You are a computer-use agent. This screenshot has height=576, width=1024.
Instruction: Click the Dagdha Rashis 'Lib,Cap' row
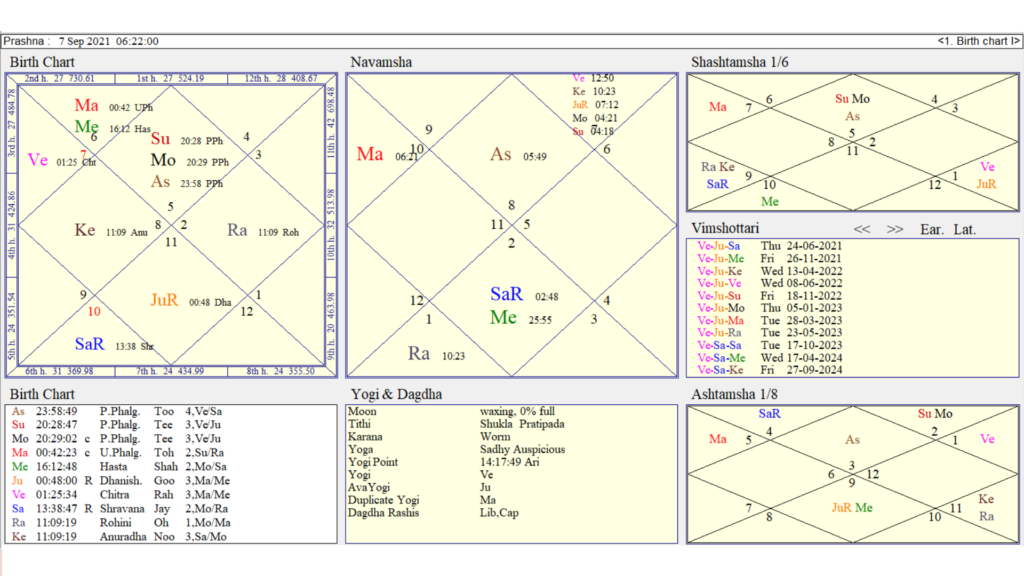433,513
